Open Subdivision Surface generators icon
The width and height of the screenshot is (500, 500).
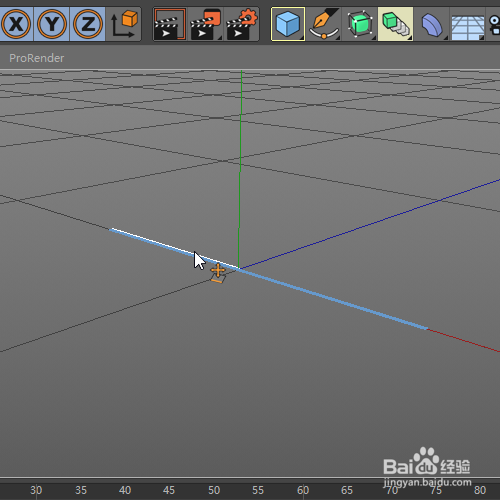tap(360, 24)
